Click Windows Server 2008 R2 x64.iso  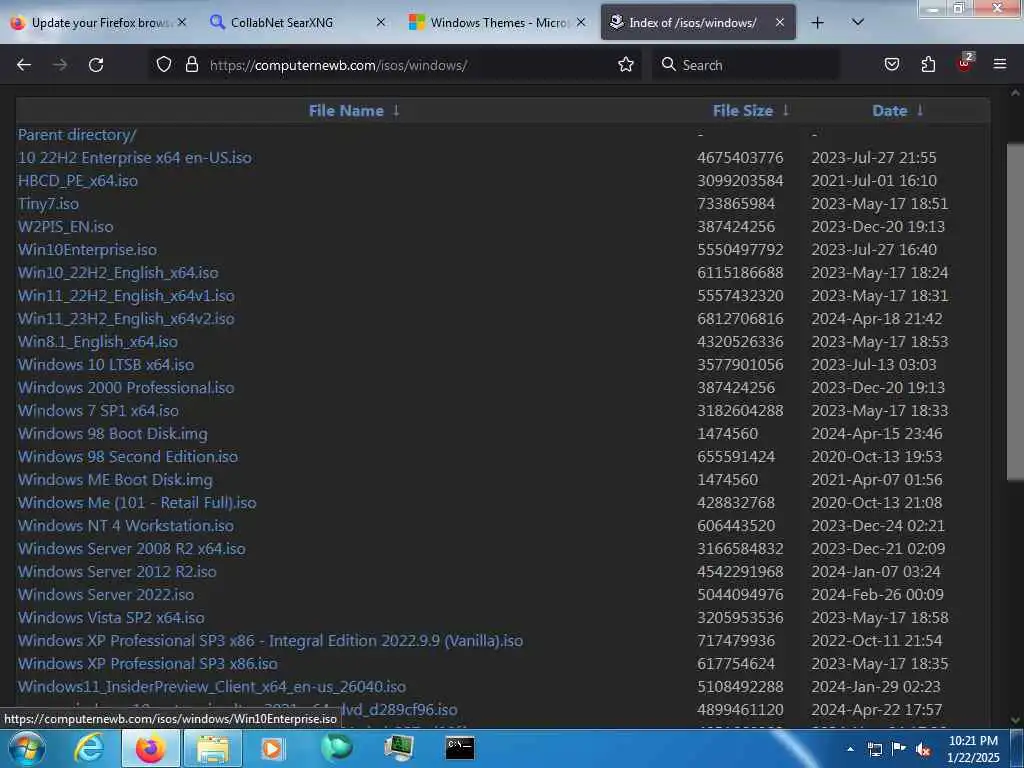[132, 549]
